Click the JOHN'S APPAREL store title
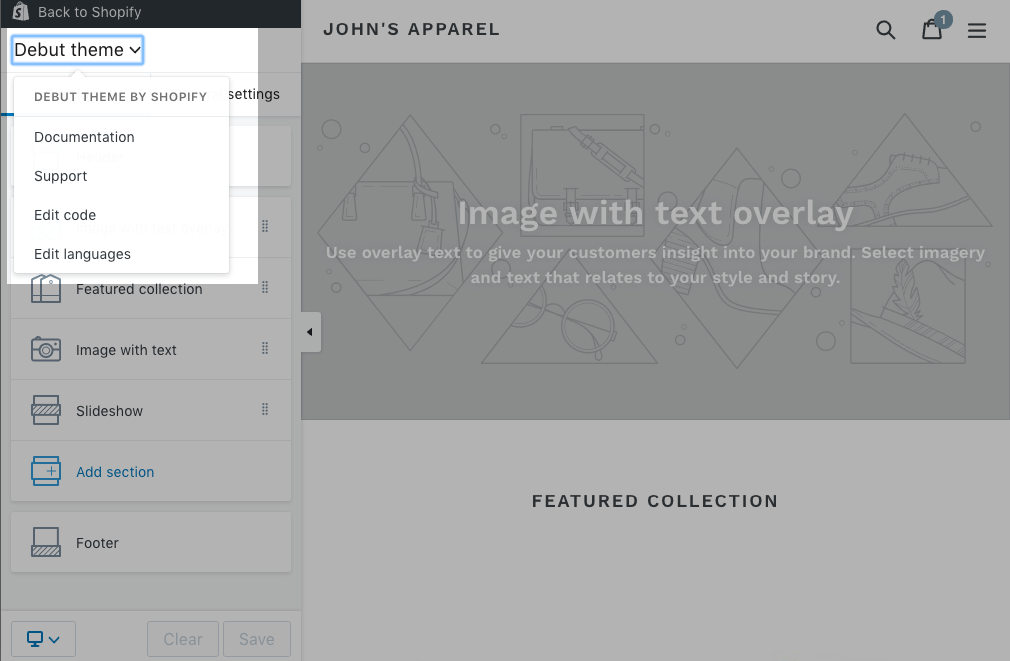The width and height of the screenshot is (1010, 661). tap(412, 30)
